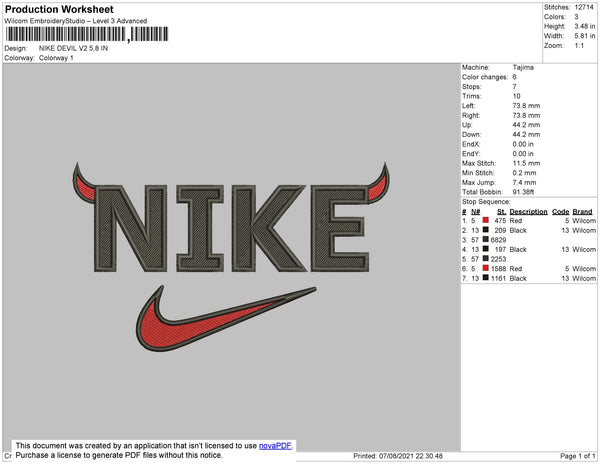Click the St. column header
The height and width of the screenshot is (464, 600).
pos(501,212)
